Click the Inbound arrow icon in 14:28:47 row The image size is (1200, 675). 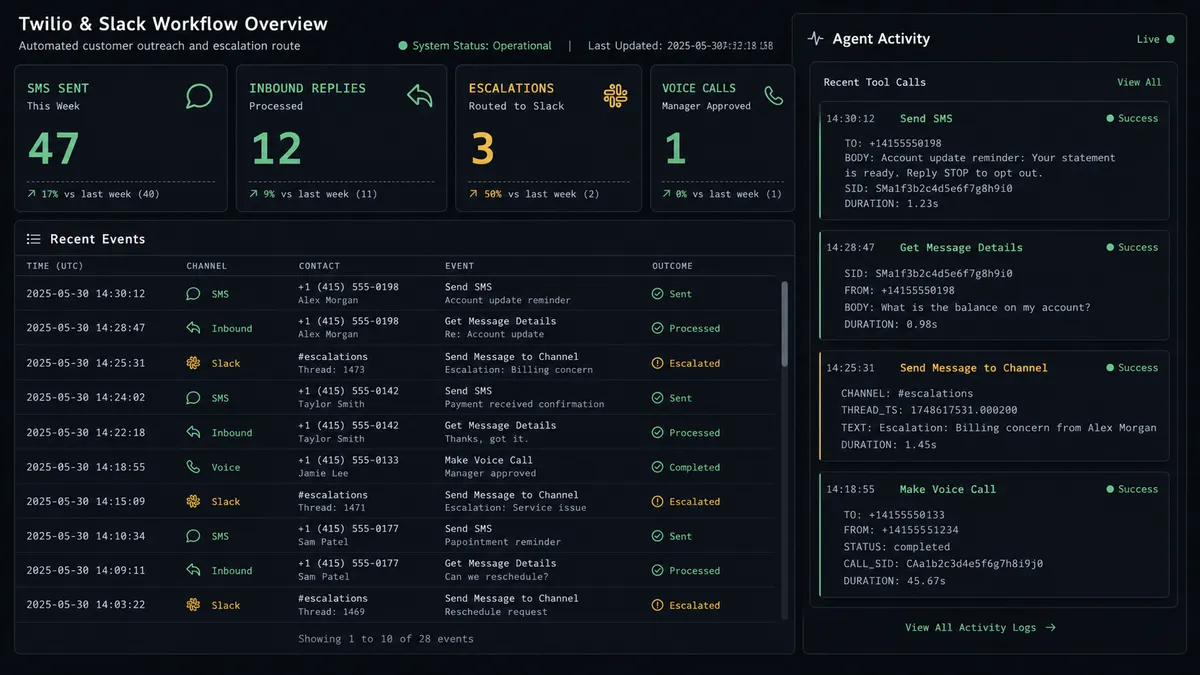pyautogui.click(x=193, y=328)
